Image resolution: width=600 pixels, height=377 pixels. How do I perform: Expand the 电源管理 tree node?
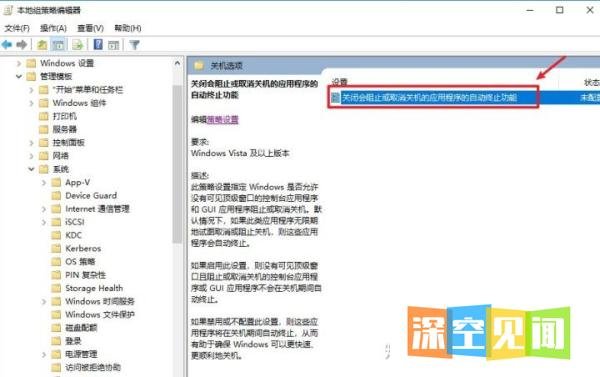(44, 354)
